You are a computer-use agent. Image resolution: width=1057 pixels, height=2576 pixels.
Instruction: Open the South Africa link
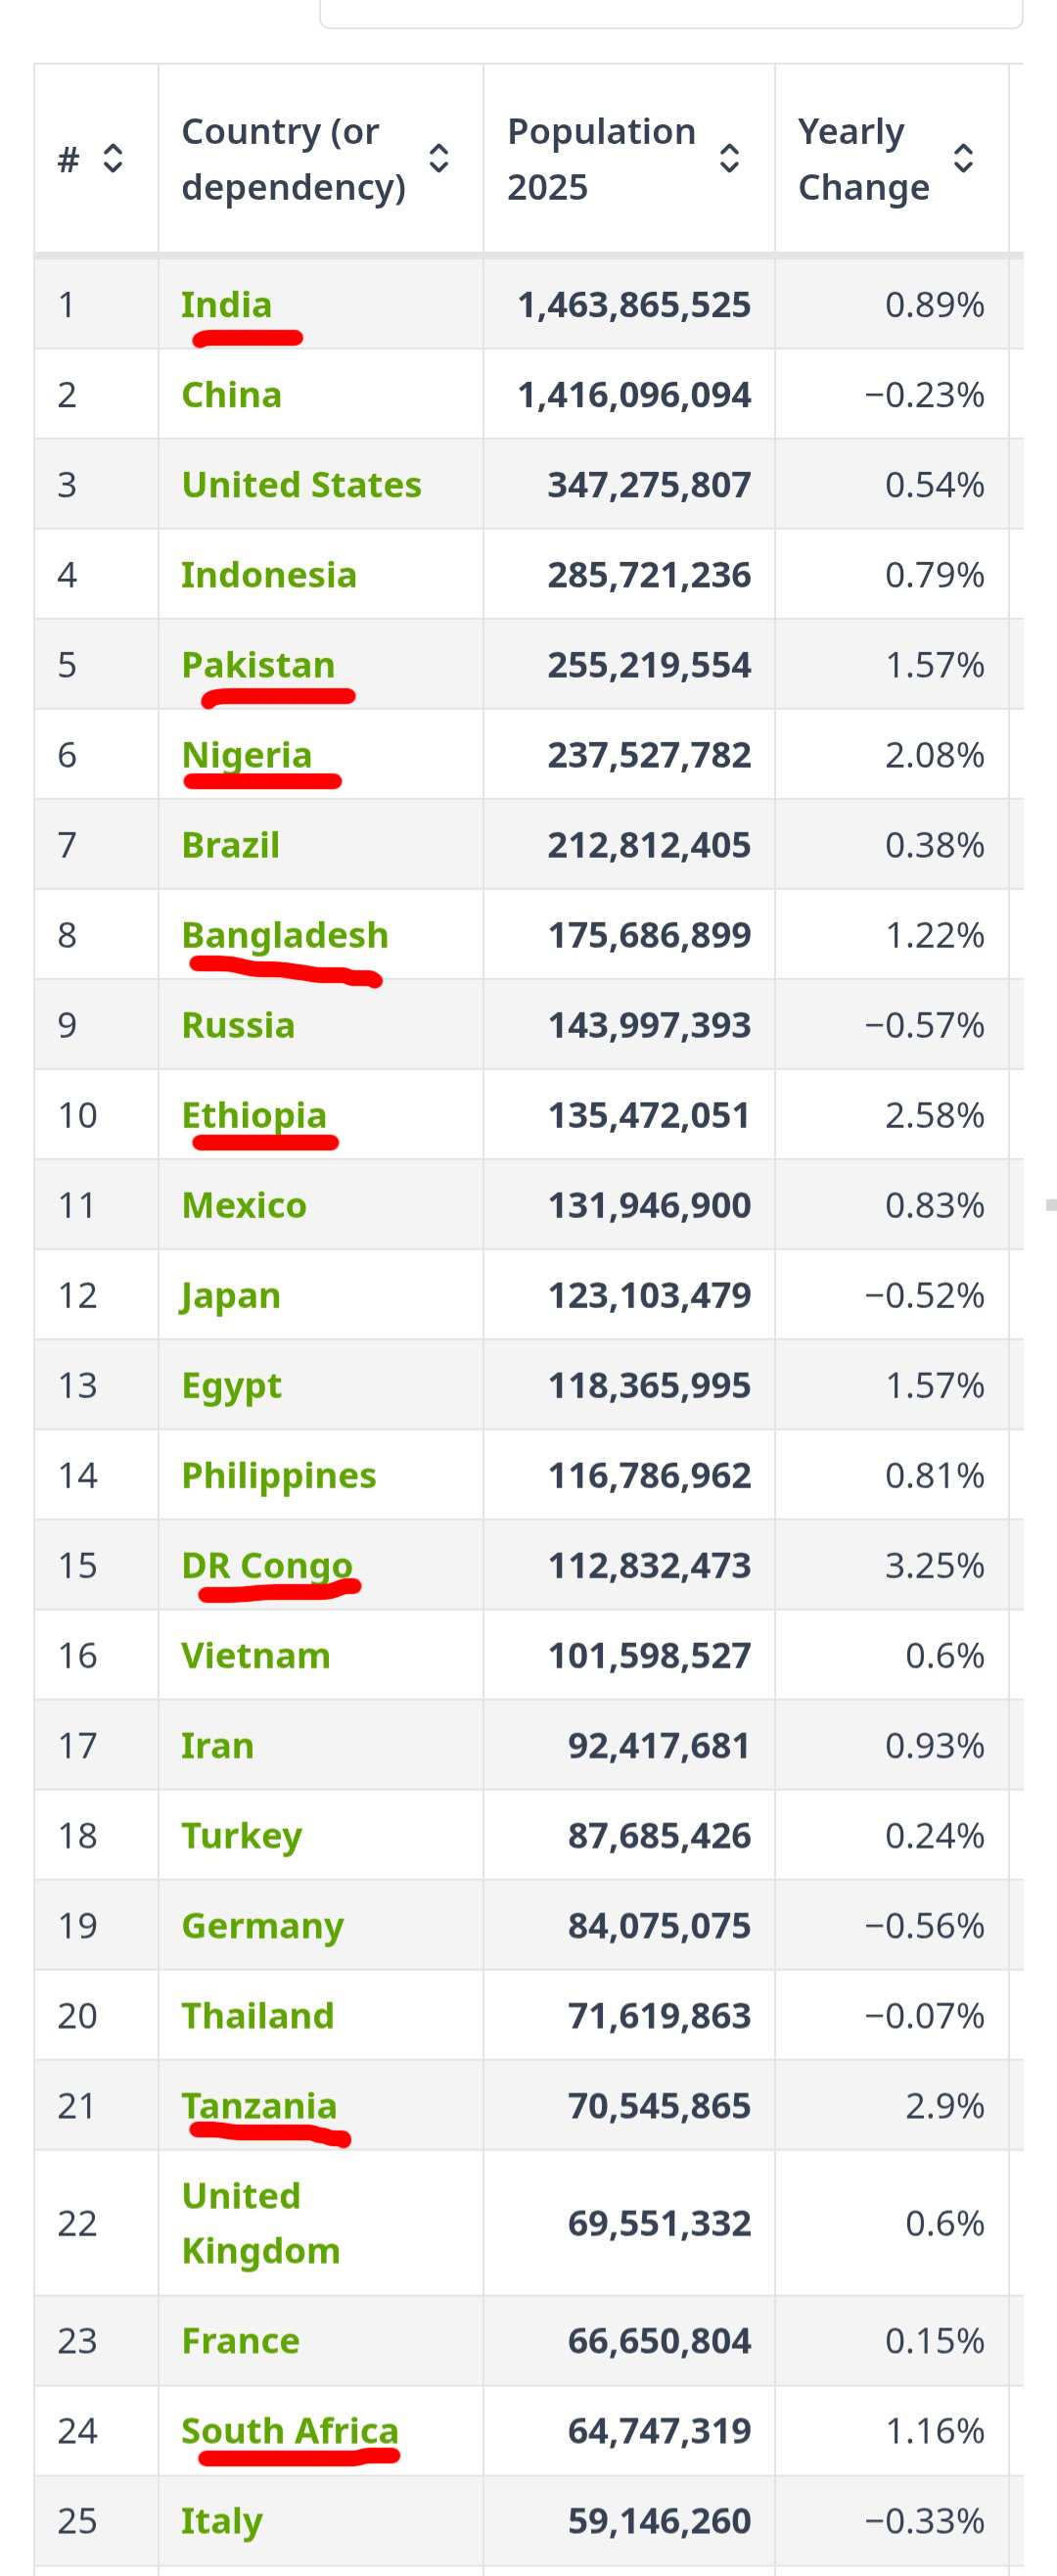pyautogui.click(x=289, y=2430)
